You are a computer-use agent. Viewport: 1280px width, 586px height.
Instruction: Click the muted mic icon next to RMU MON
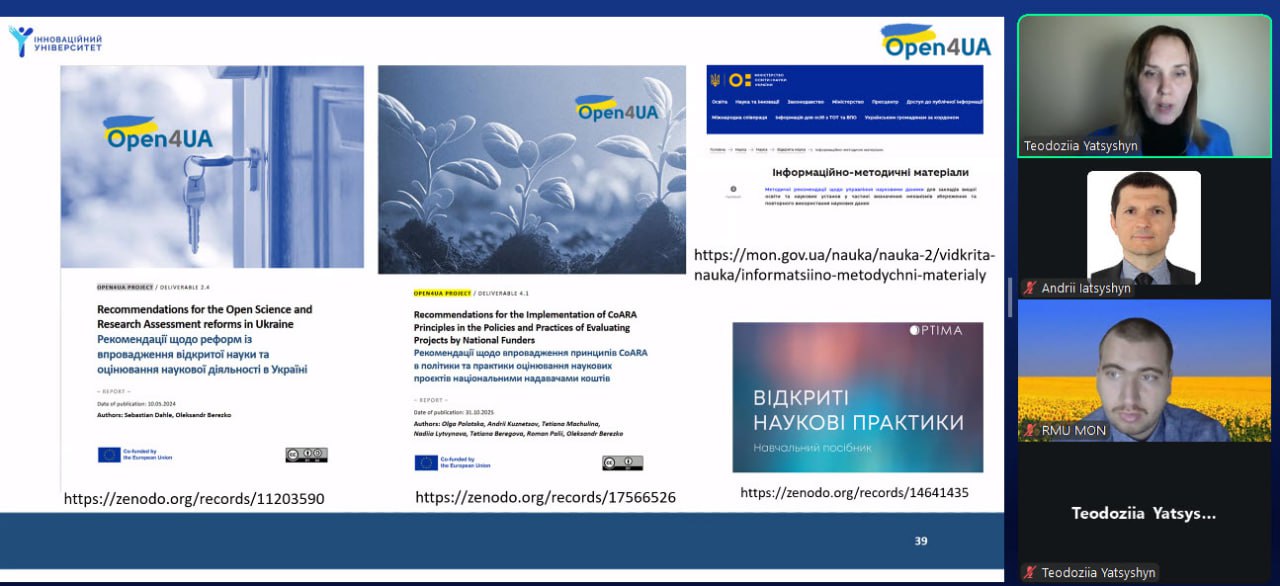click(1029, 430)
